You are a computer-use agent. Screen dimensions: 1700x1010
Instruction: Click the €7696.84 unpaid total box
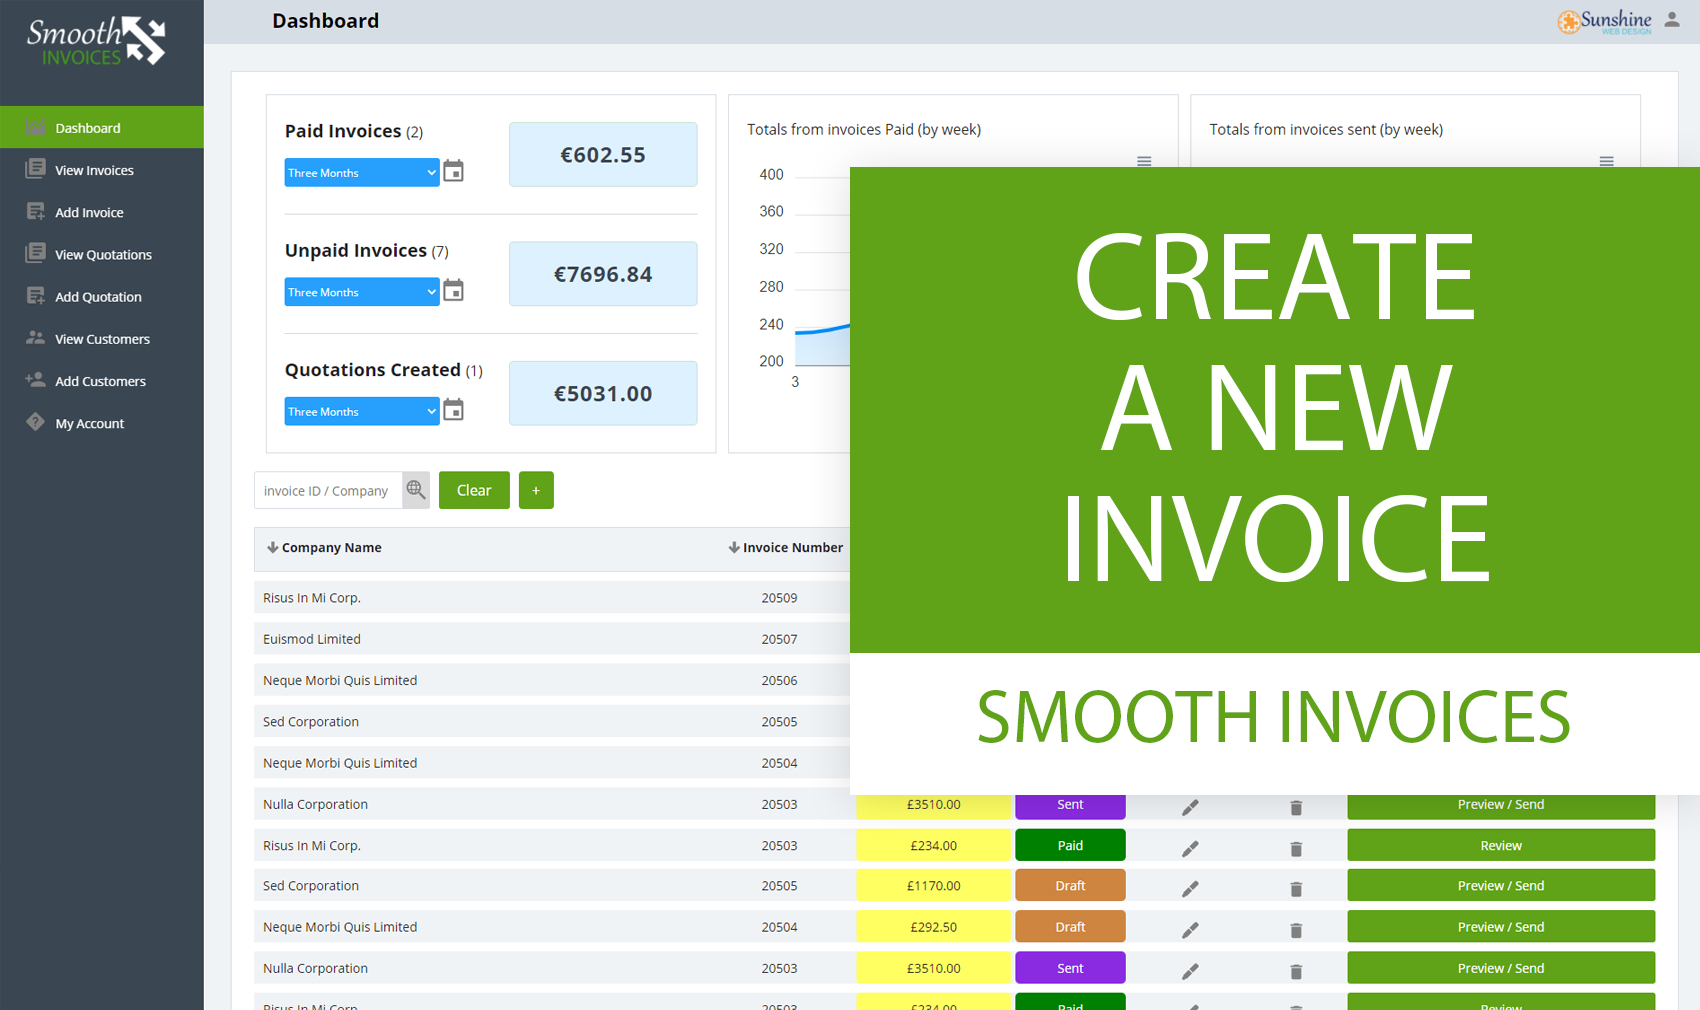coord(603,273)
